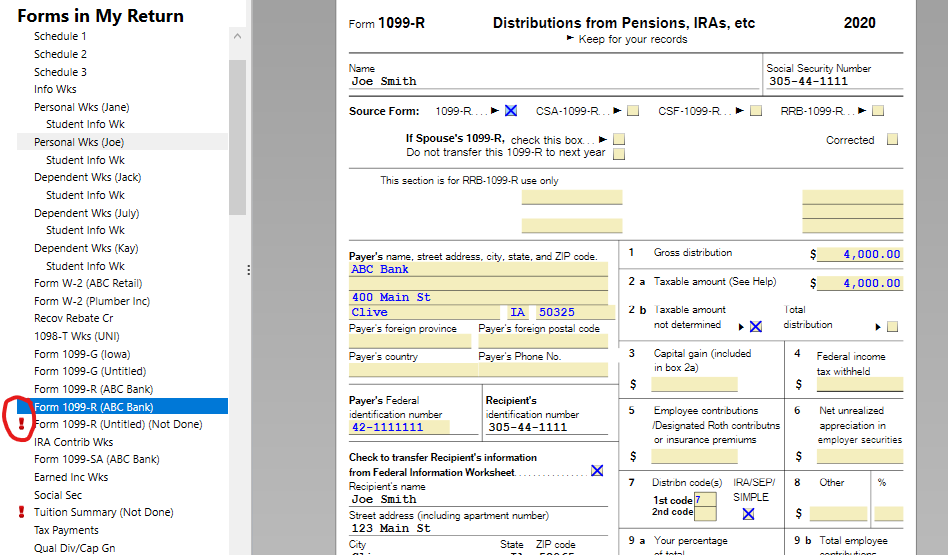Check the CSF-1099-R source form box
Screen dimensions: 948x555
[x=756, y=111]
